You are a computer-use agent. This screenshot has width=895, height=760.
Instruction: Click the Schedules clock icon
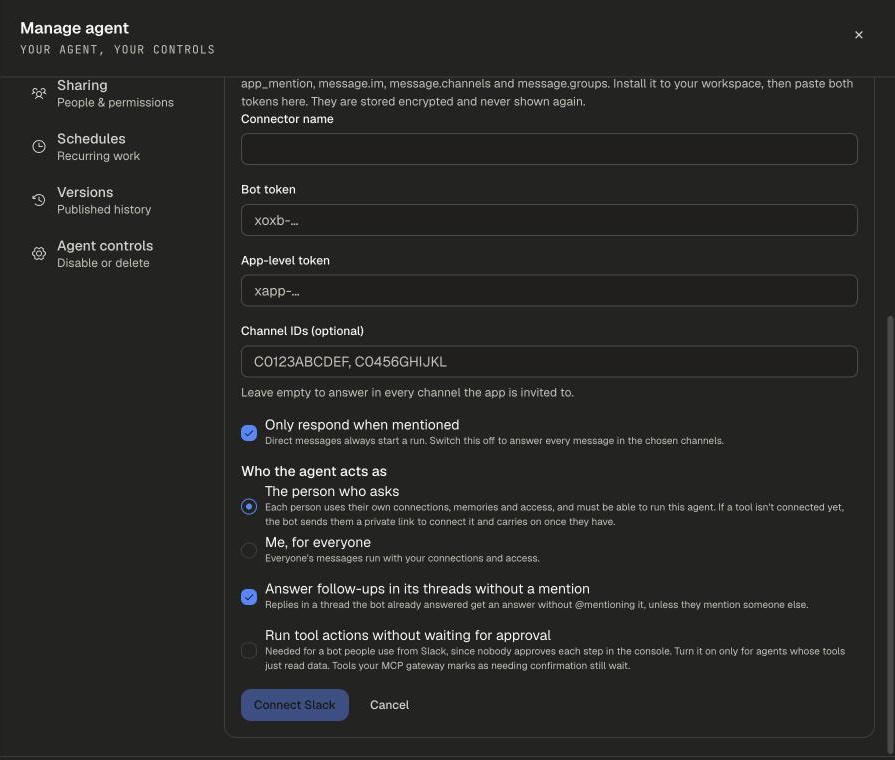pos(39,147)
